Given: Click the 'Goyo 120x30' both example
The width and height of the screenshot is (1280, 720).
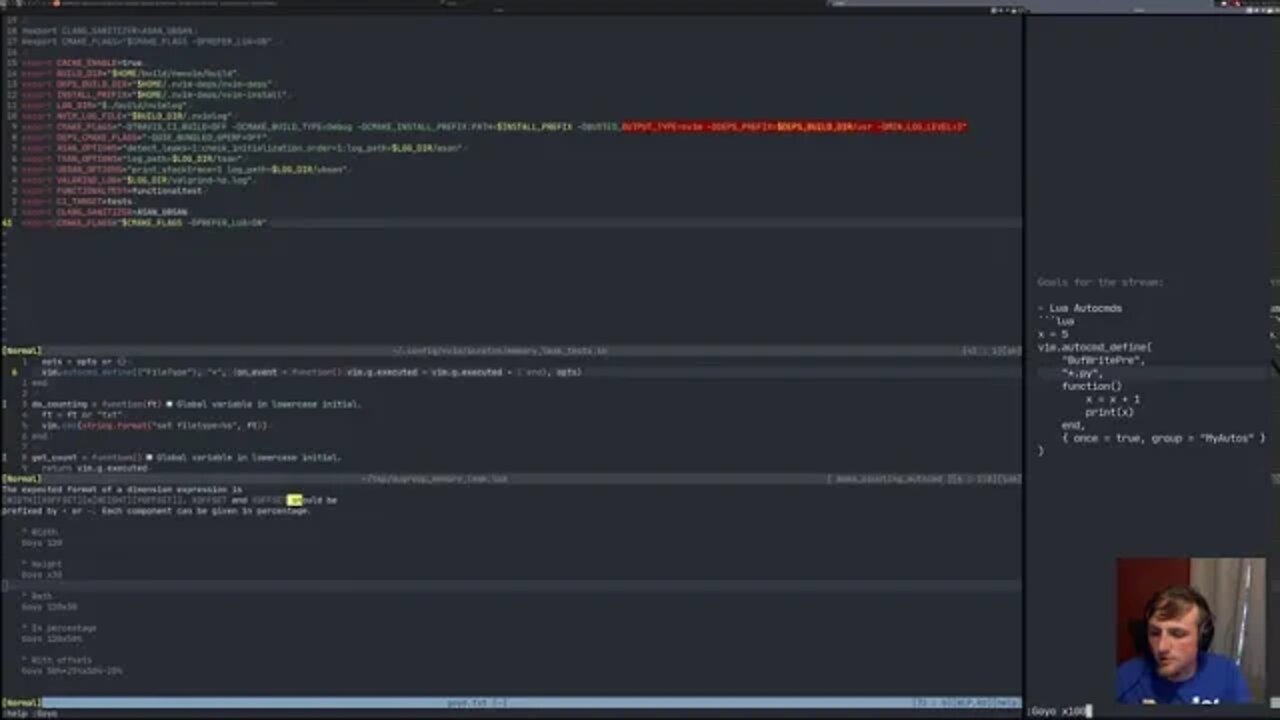Looking at the screenshot, I should [x=49, y=607].
